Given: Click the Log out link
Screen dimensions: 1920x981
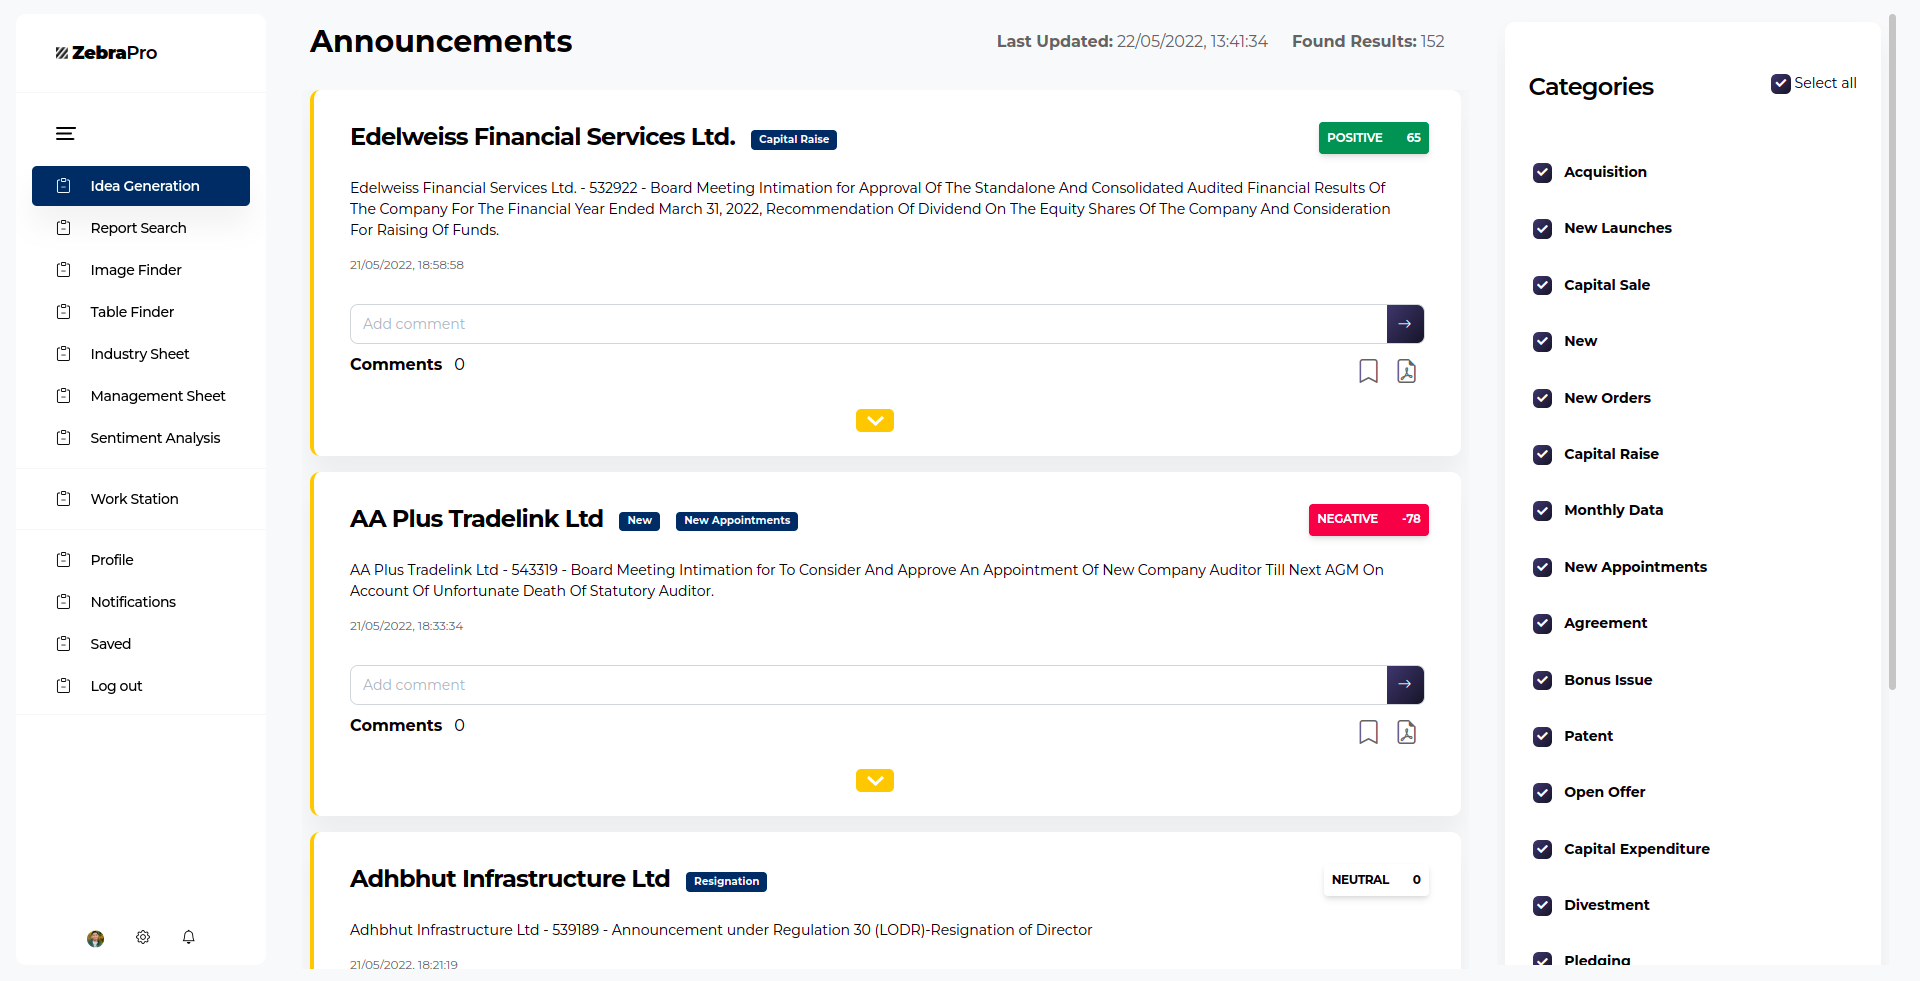Looking at the screenshot, I should coord(116,686).
